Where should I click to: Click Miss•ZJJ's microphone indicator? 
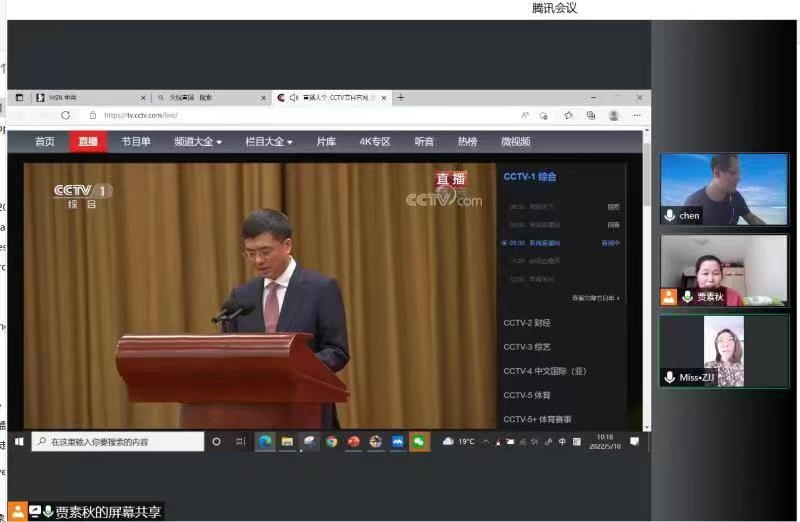(669, 377)
